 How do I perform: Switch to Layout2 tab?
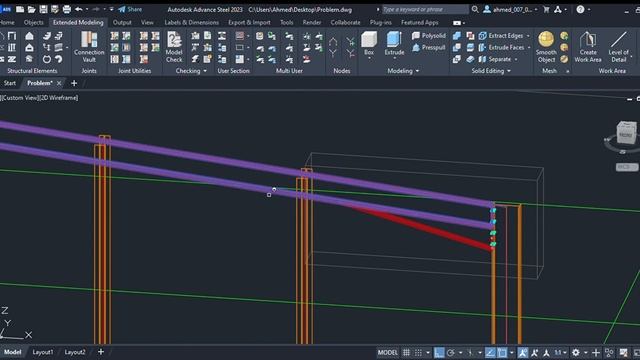coord(75,352)
